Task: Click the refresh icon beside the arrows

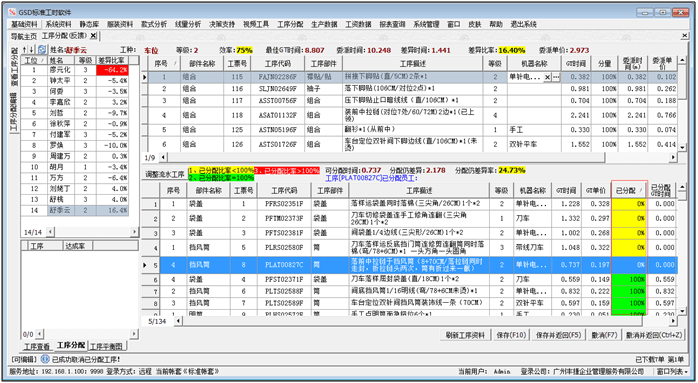Action: click(42, 49)
